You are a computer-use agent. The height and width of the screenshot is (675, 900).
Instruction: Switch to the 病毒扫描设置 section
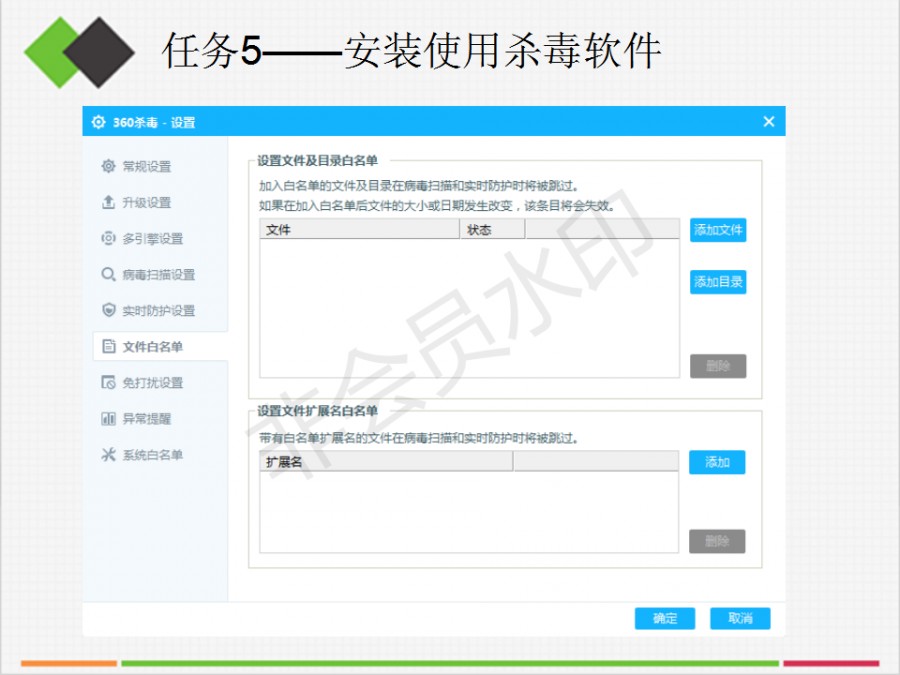pos(158,274)
